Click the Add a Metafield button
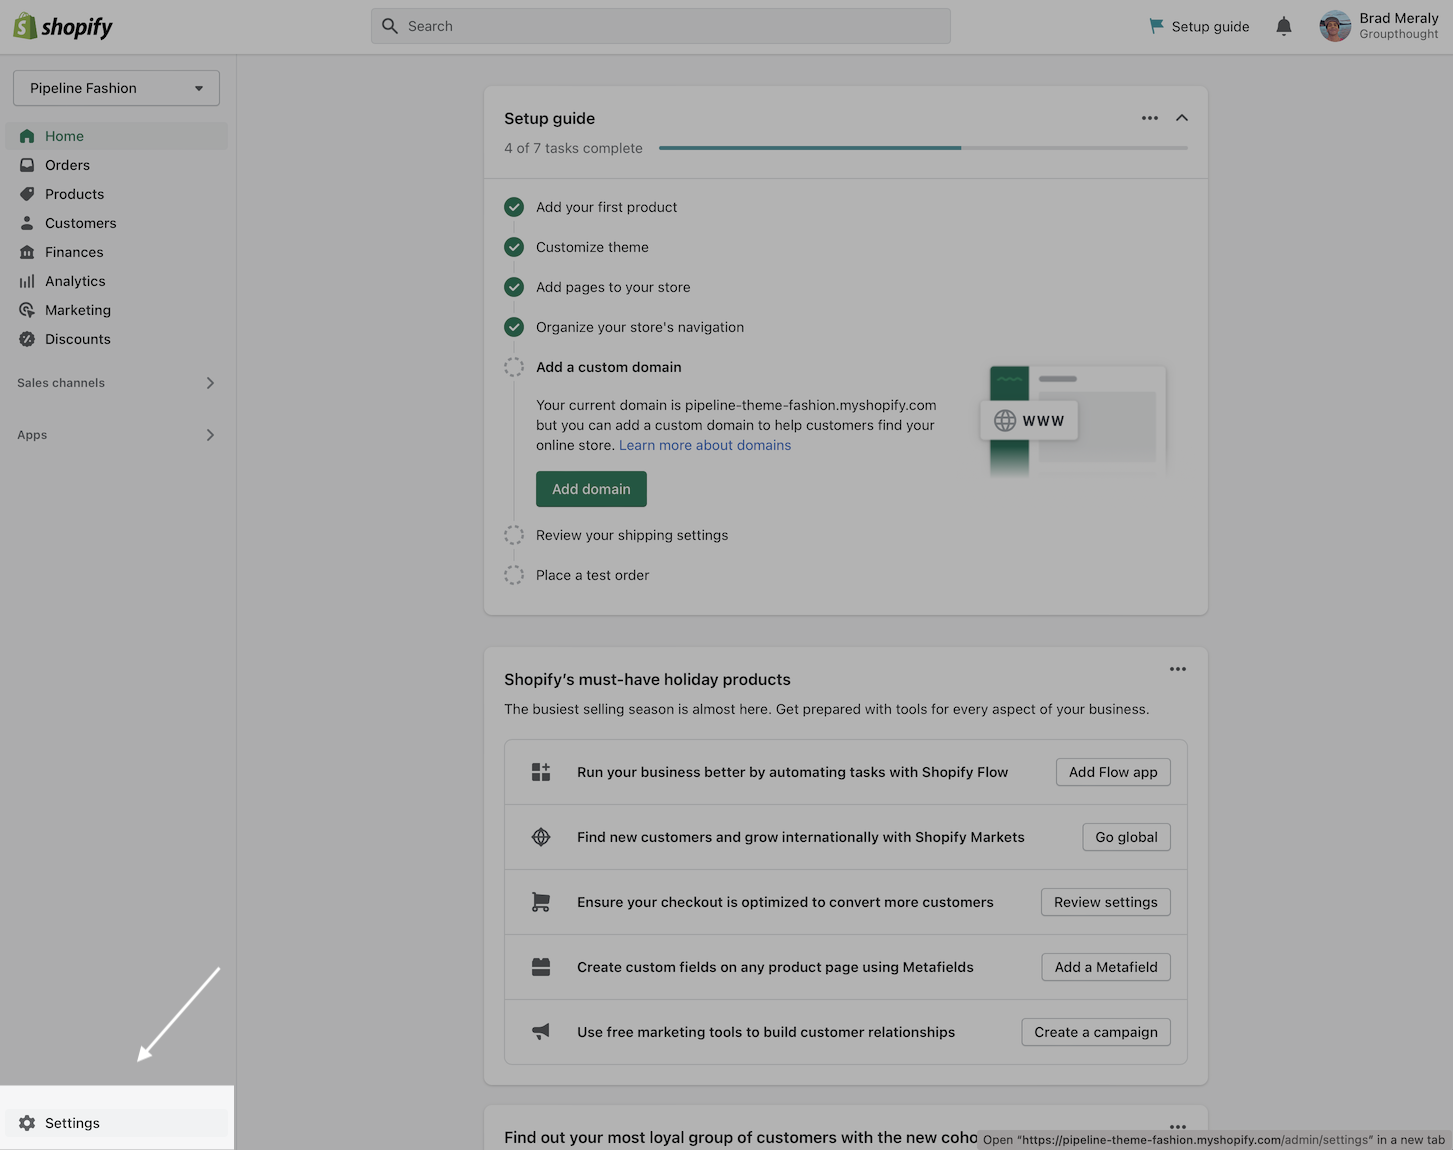Screen dimensions: 1453x1150 [x=1106, y=967]
